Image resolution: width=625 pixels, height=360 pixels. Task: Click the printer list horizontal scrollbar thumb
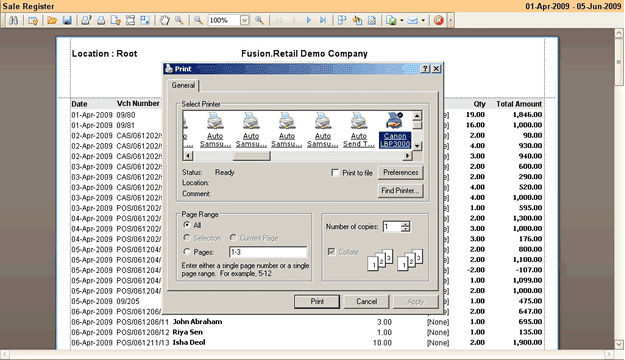coord(251,156)
